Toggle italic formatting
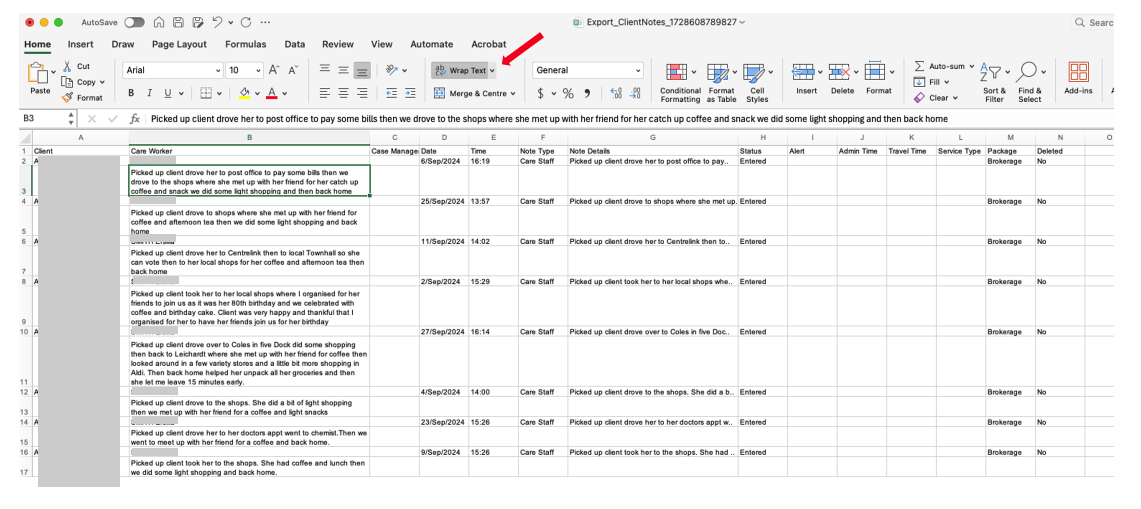The image size is (1141, 509). (149, 93)
